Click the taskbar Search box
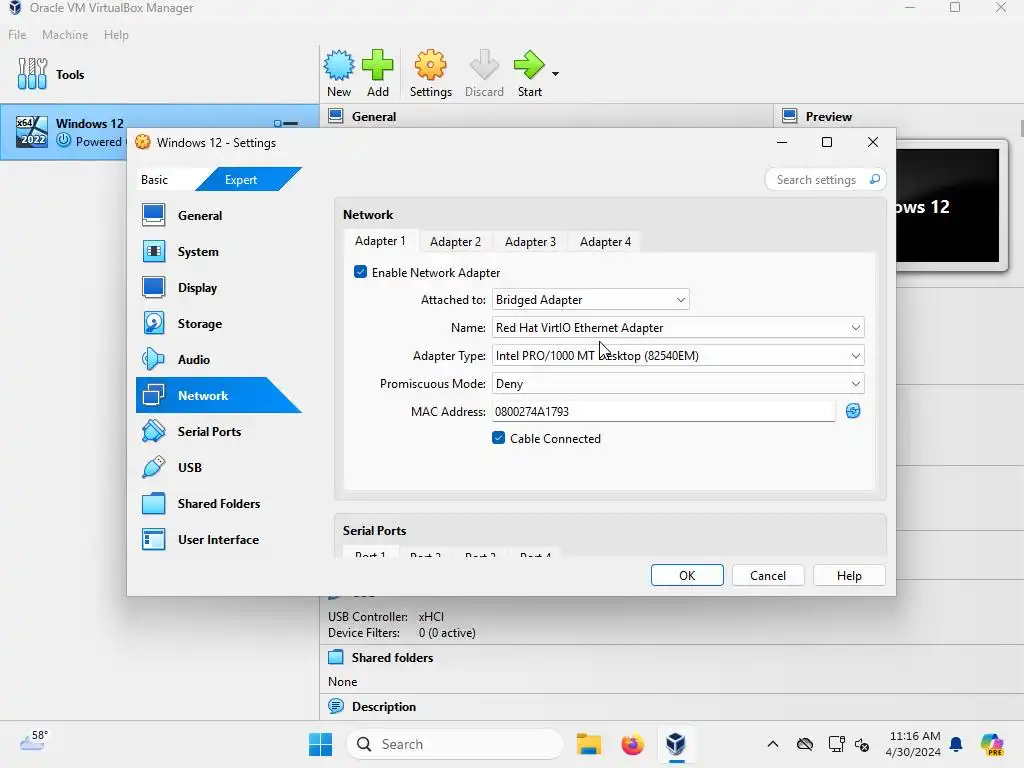1024x768 pixels. 455,744
